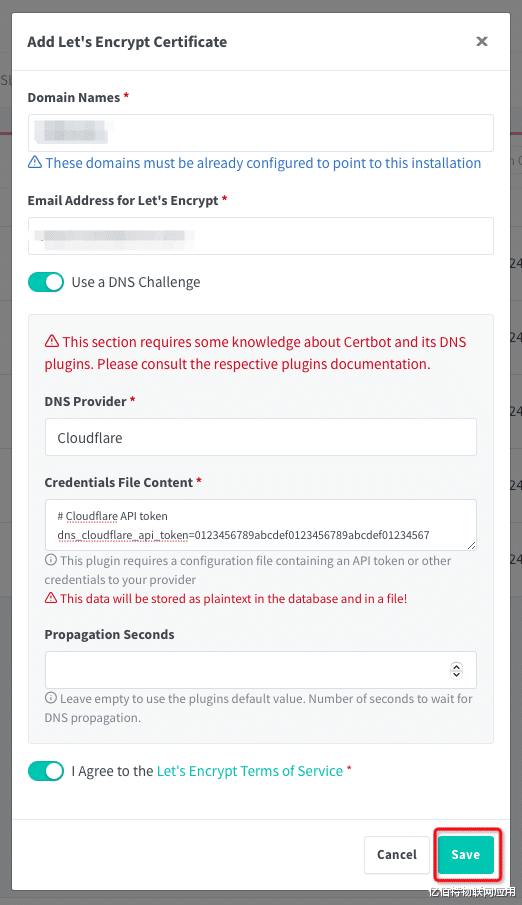Viewport: 522px width, 905px height.
Task: Focus the Domain Names input field
Action: pyautogui.click(x=261, y=133)
